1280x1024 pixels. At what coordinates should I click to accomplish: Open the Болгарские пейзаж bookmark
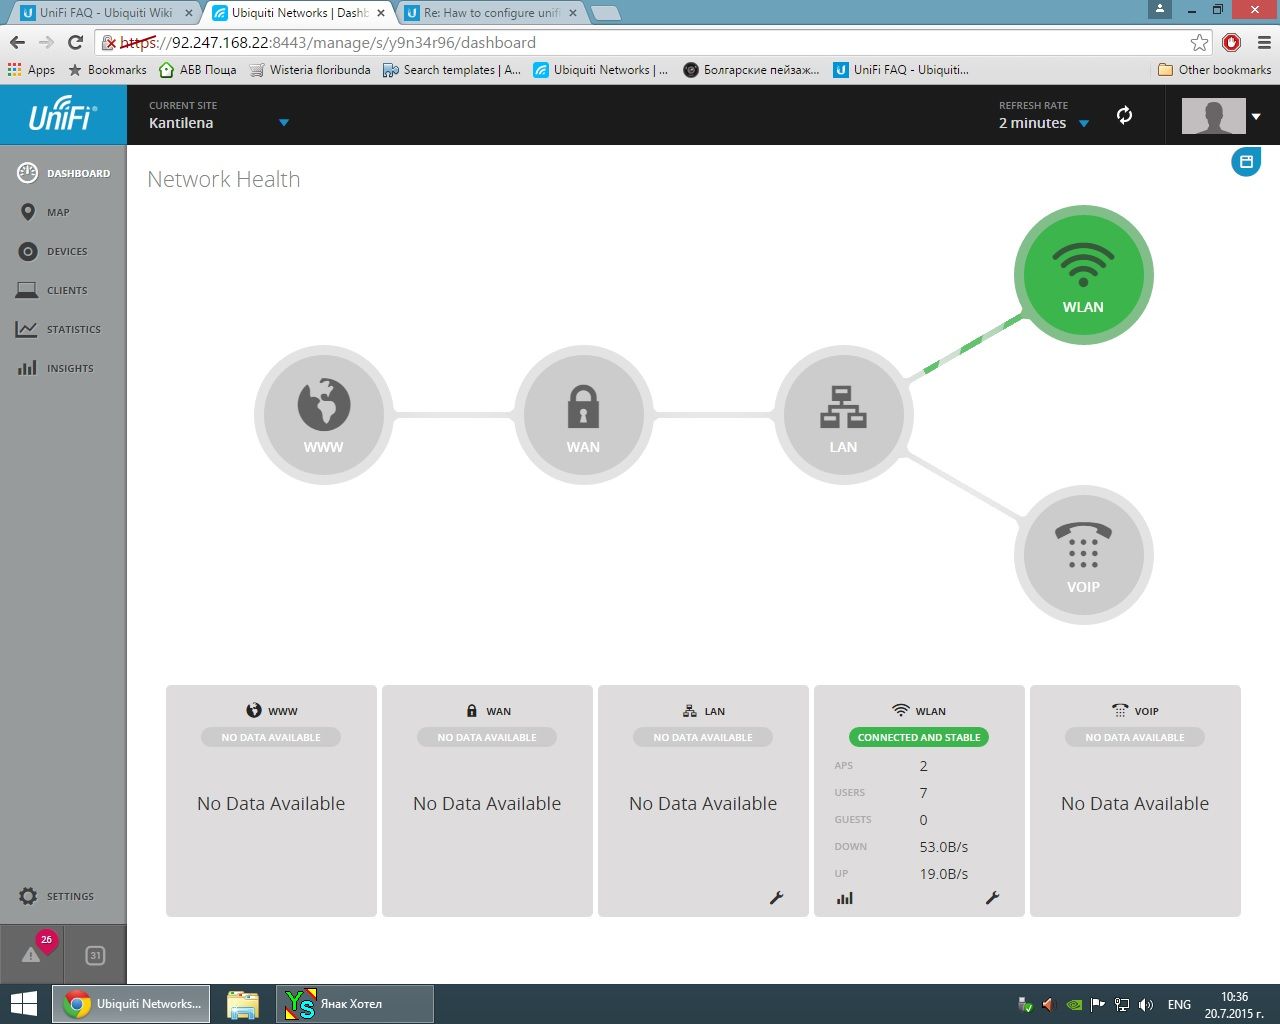(x=751, y=70)
